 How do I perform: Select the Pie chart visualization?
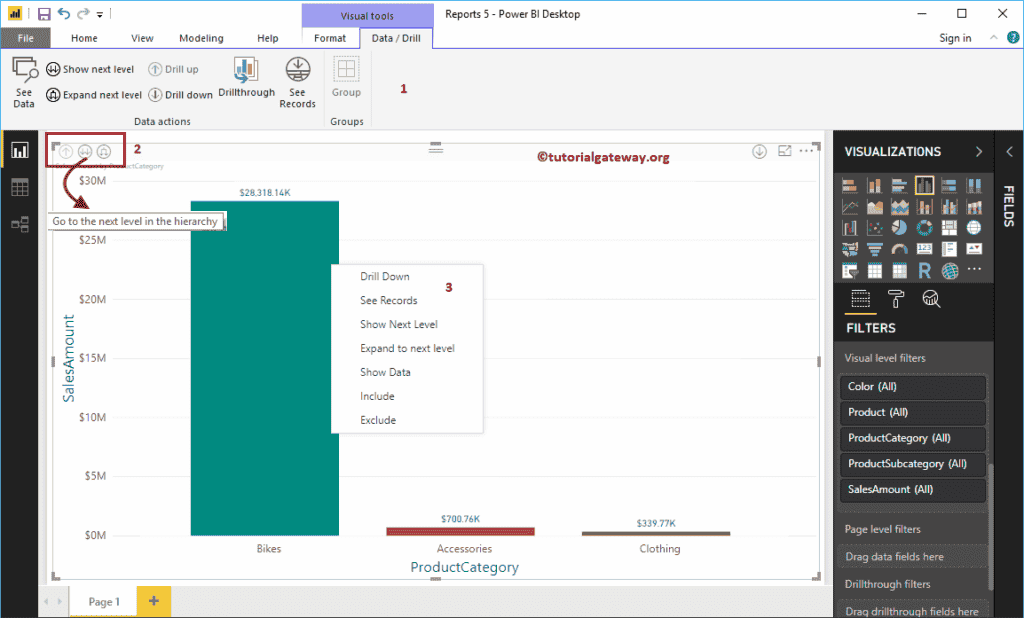click(899, 227)
